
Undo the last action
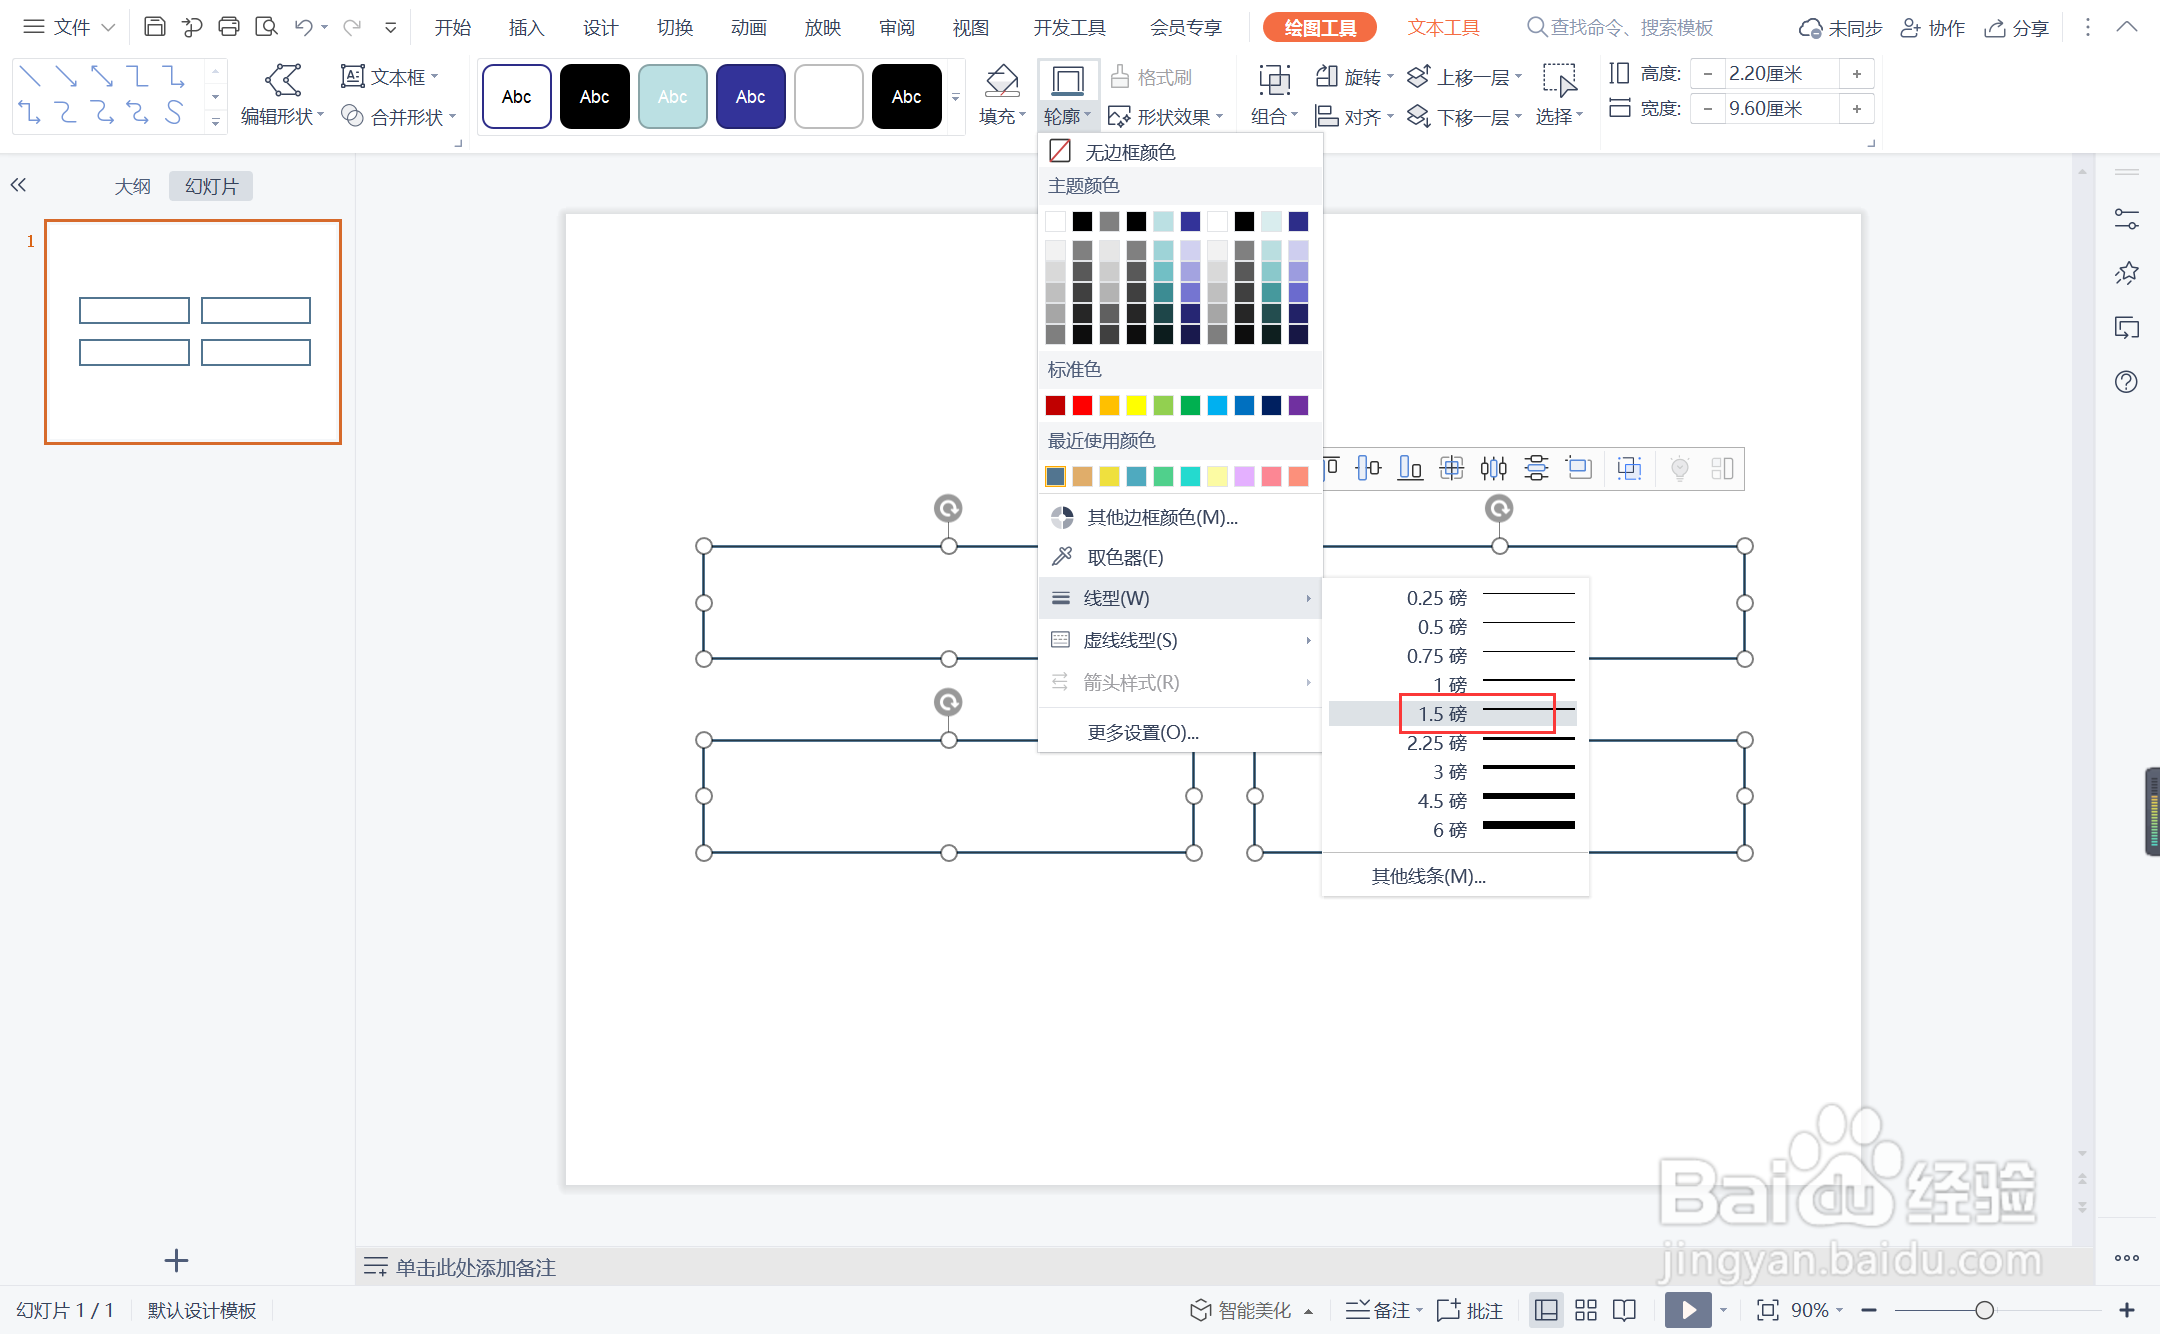[x=304, y=27]
